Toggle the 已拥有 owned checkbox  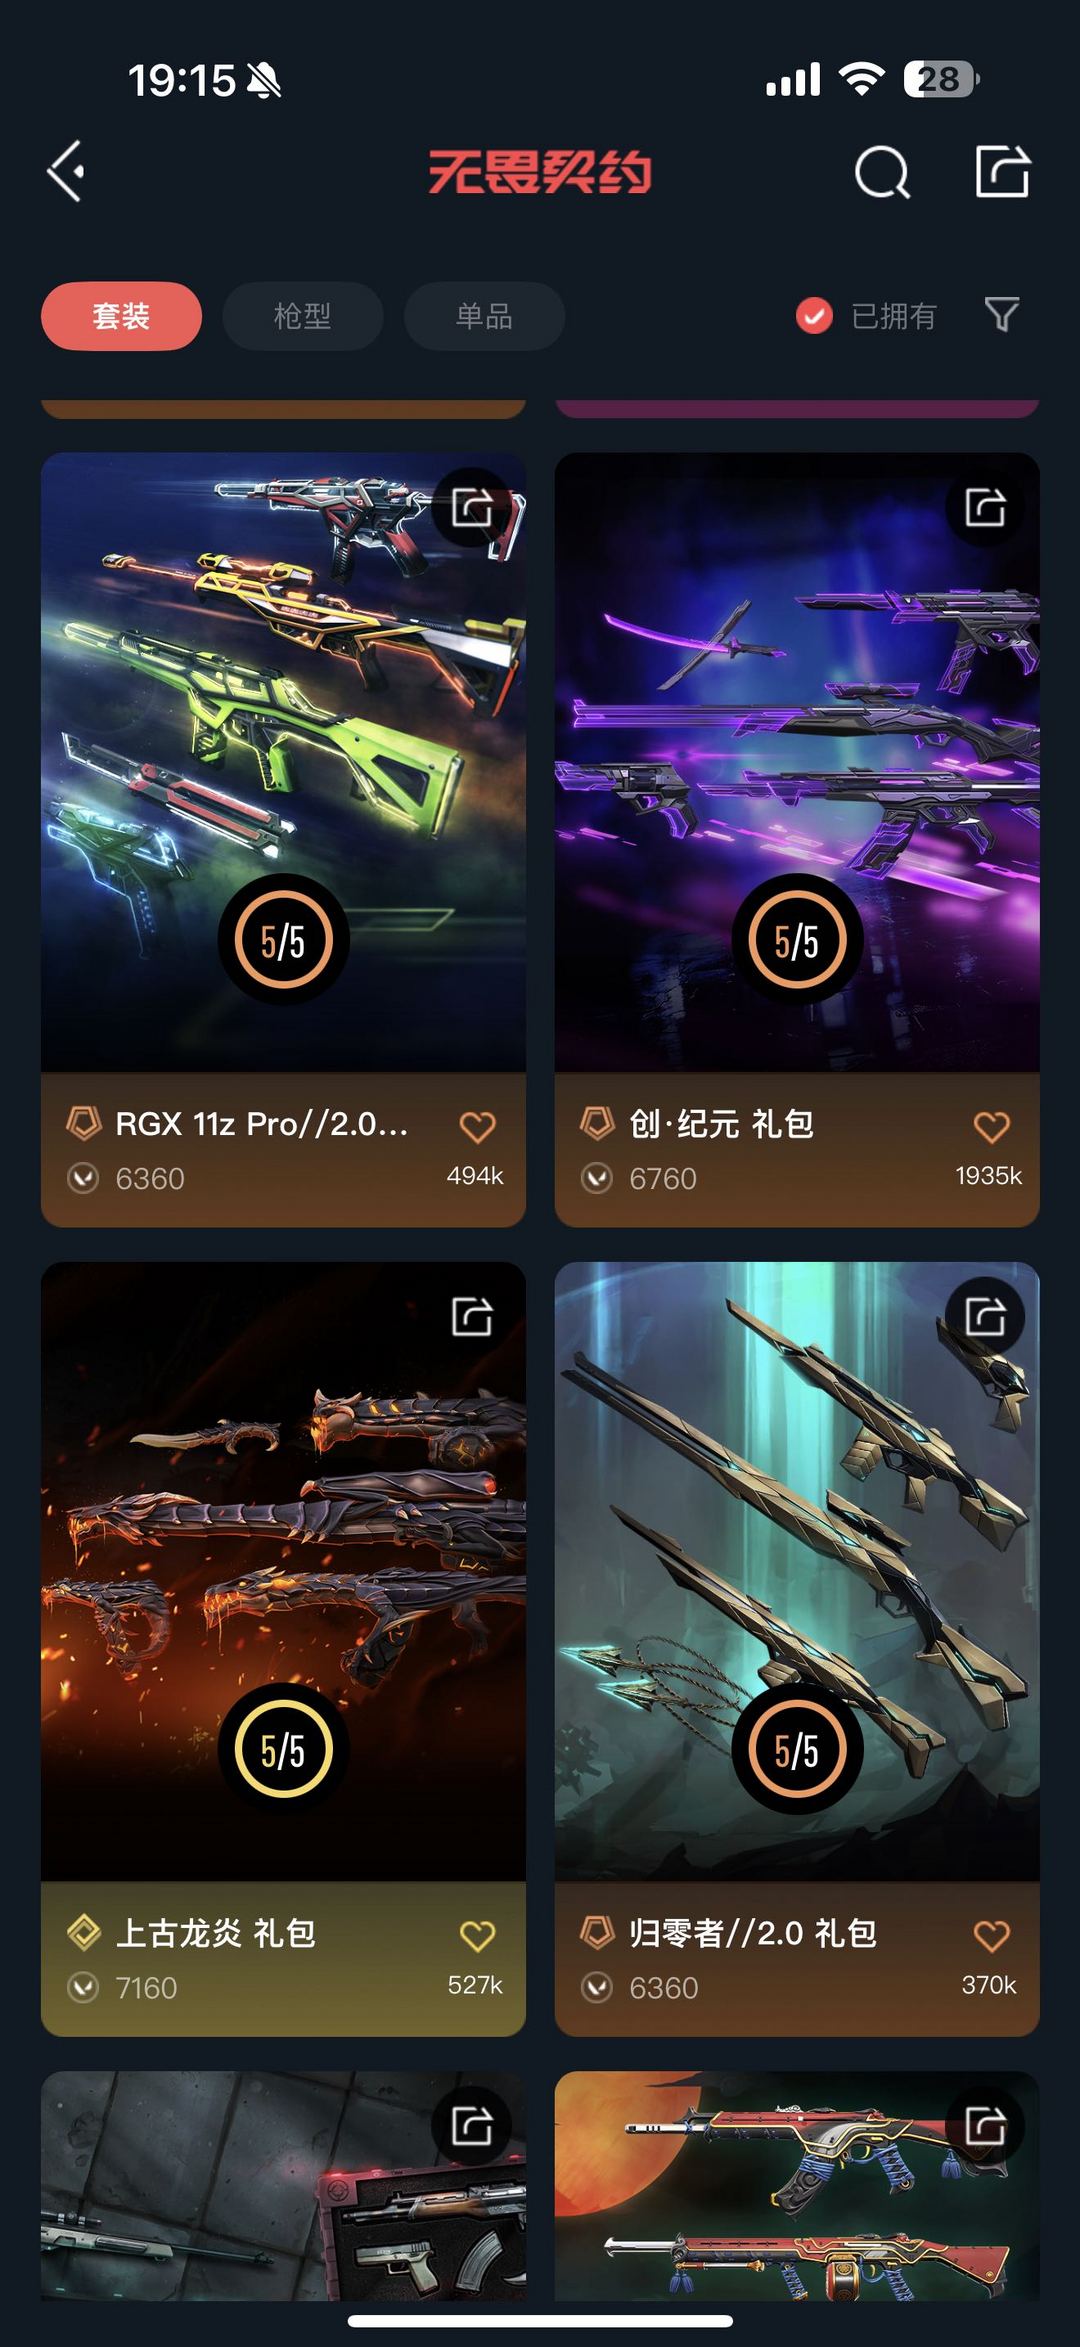(814, 316)
